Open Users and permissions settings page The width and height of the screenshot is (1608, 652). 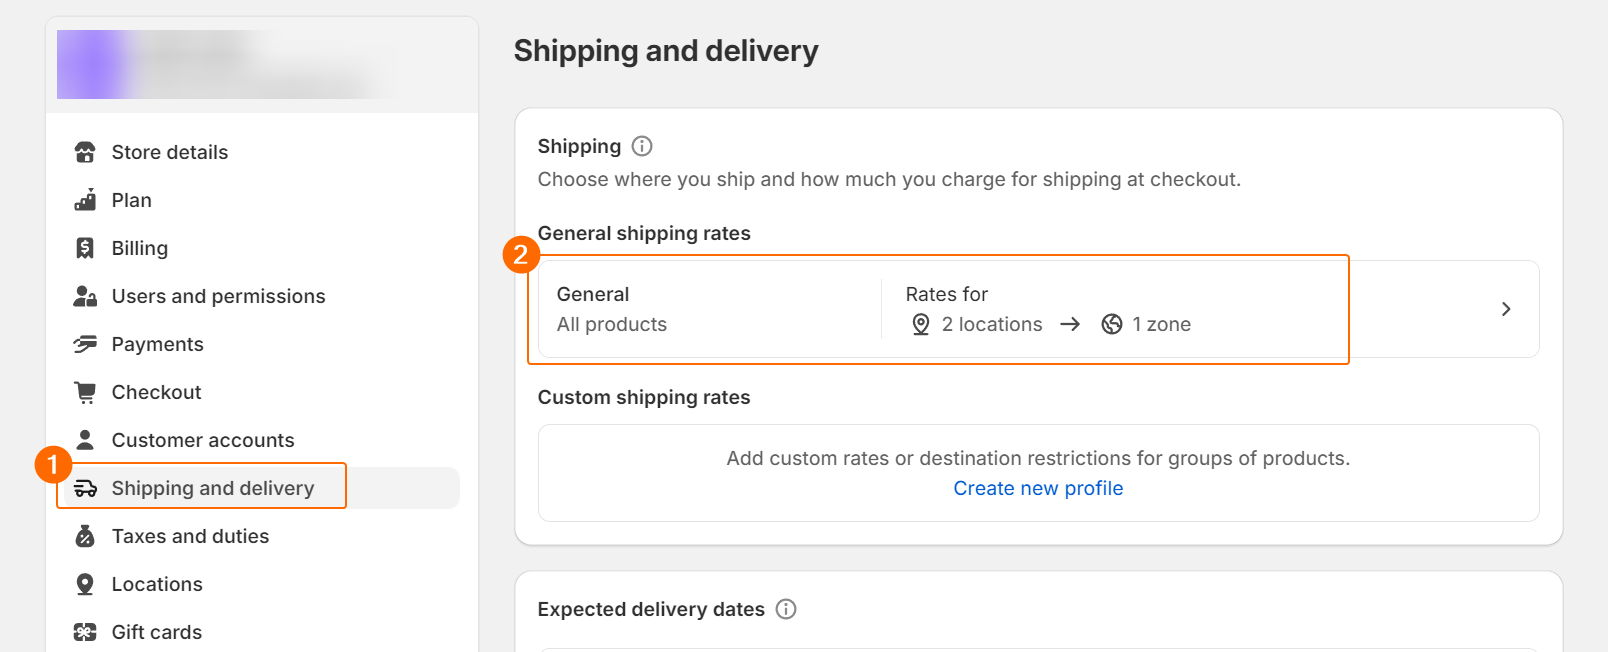coord(218,296)
